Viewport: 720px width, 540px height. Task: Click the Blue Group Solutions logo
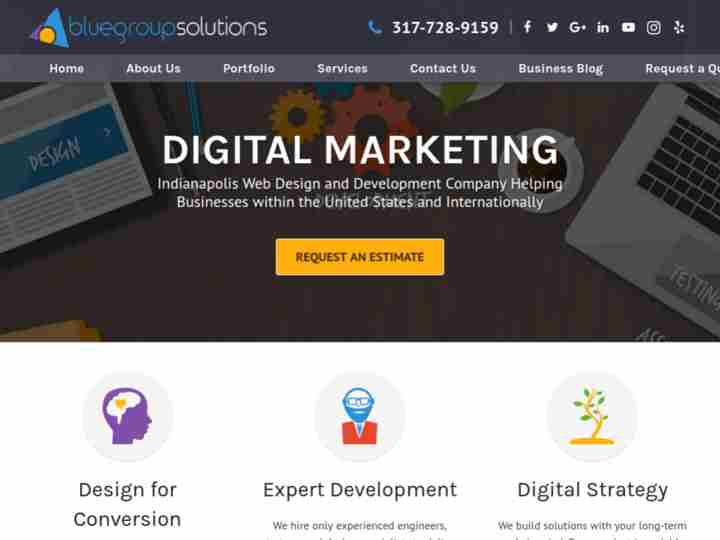(x=149, y=28)
